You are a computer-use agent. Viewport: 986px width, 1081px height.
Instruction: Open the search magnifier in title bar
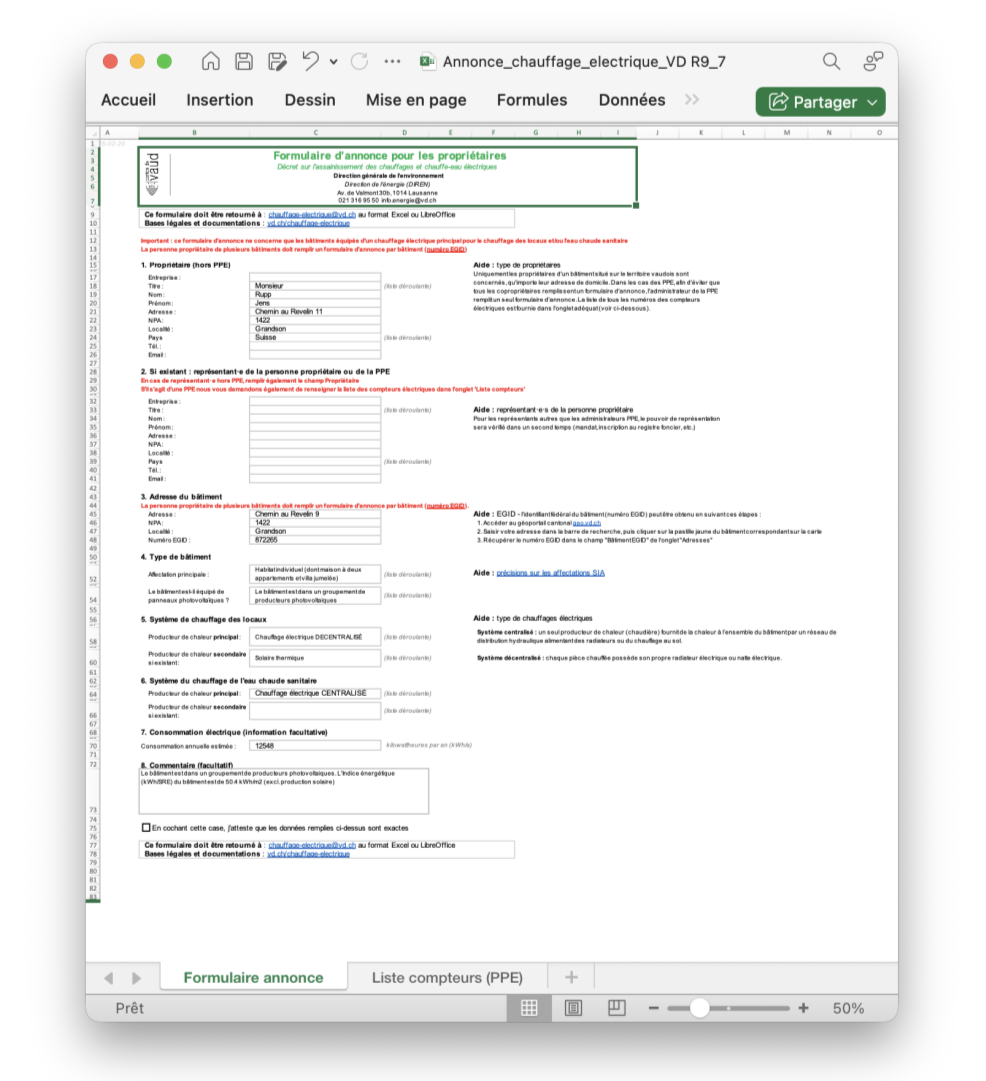click(831, 61)
